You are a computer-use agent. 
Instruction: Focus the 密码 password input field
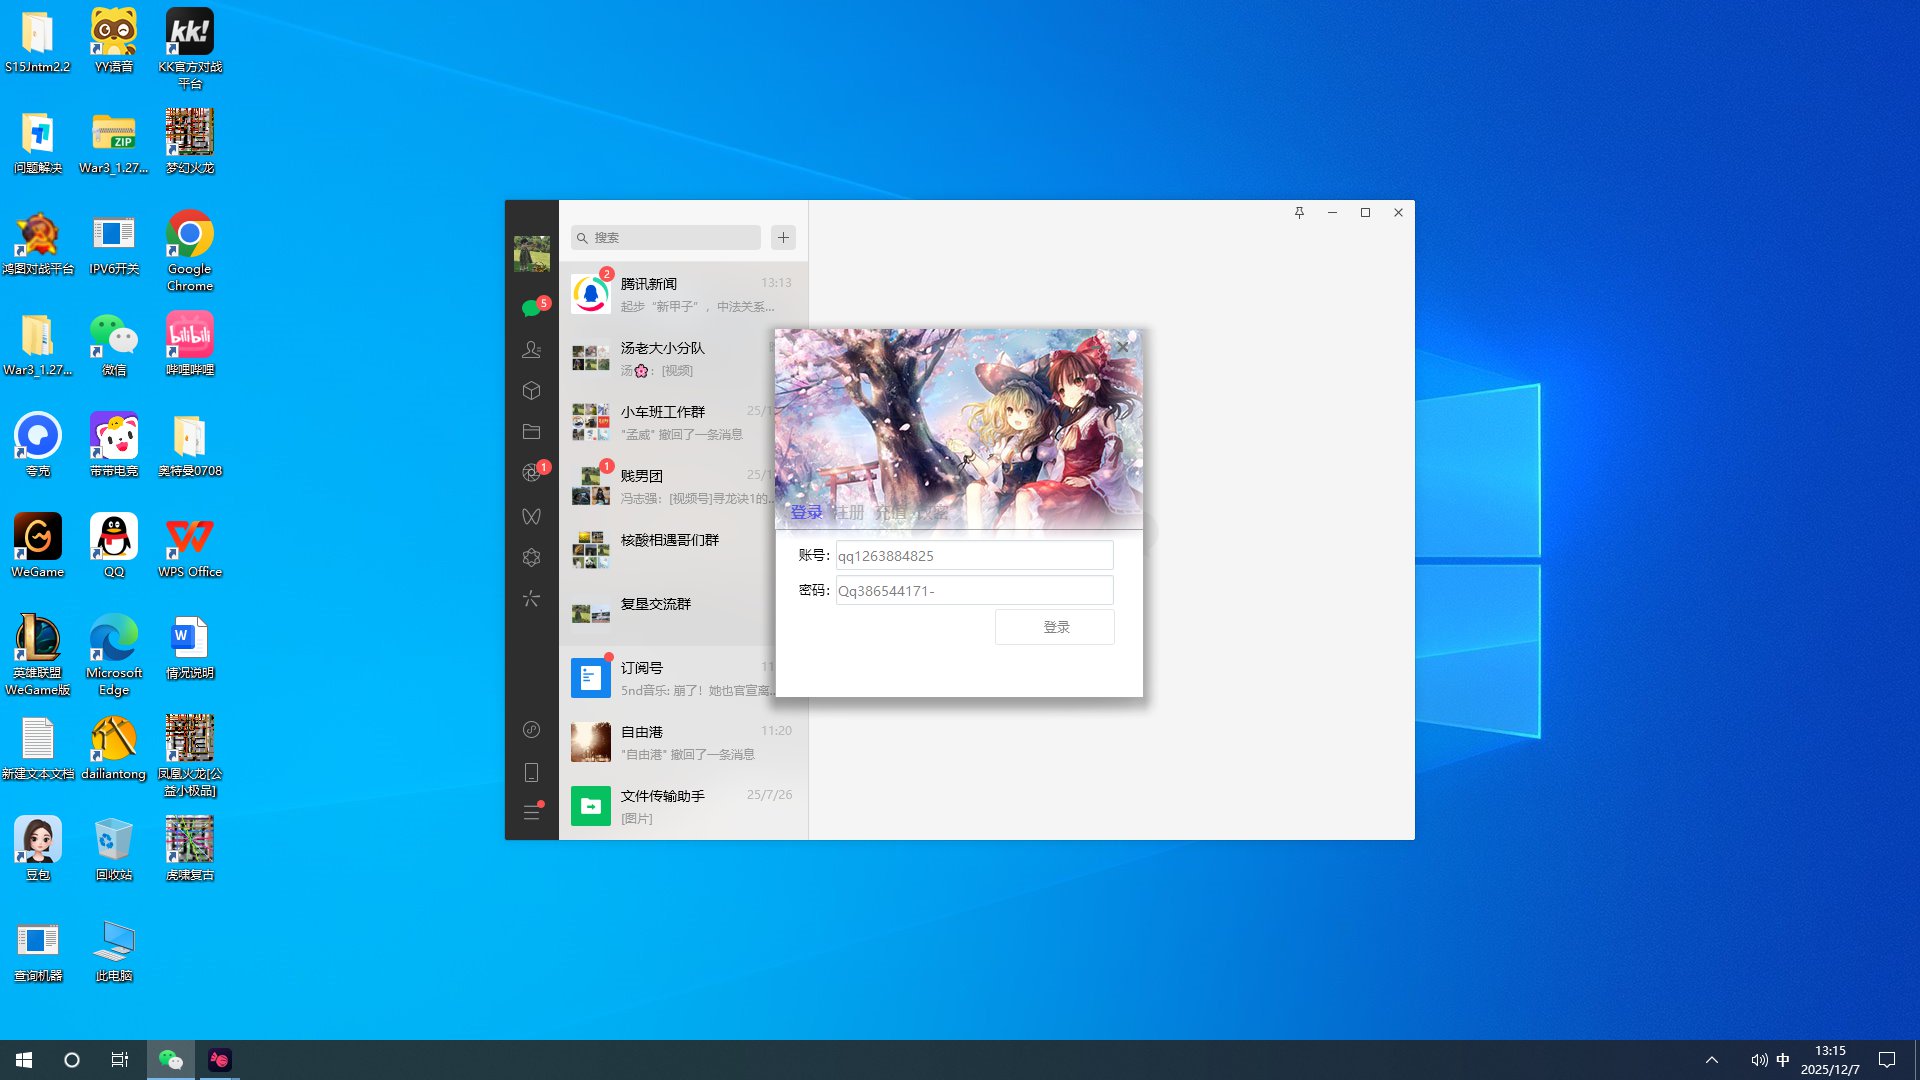point(973,591)
